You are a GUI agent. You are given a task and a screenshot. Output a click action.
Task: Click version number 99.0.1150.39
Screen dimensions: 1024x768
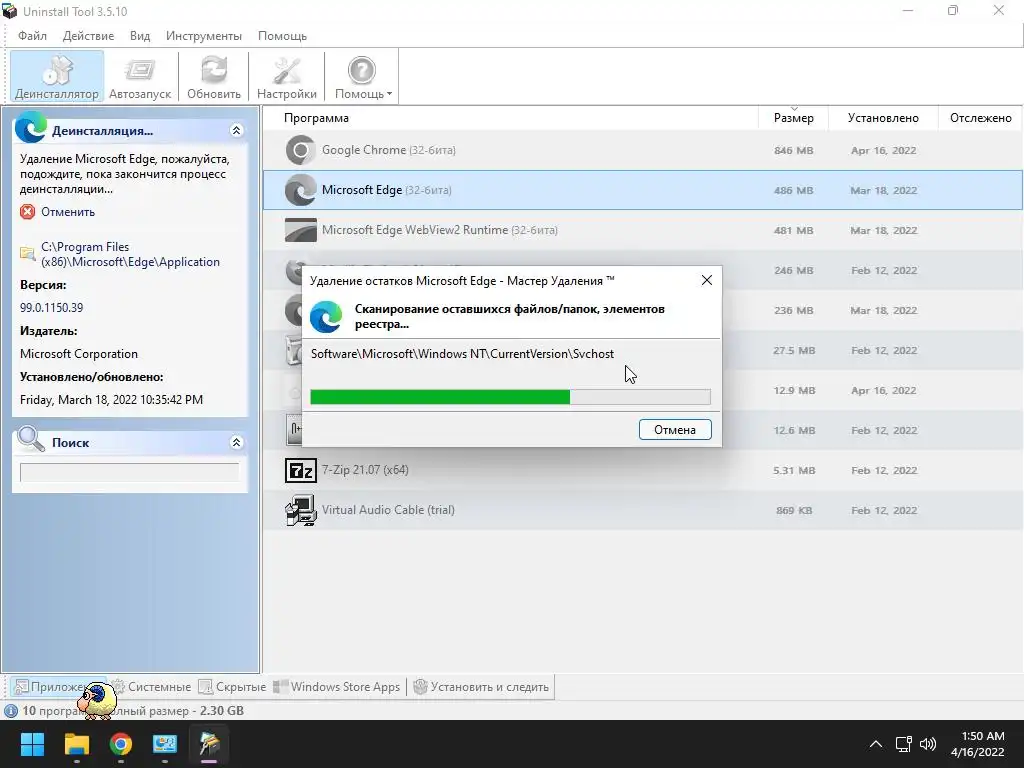(52, 308)
